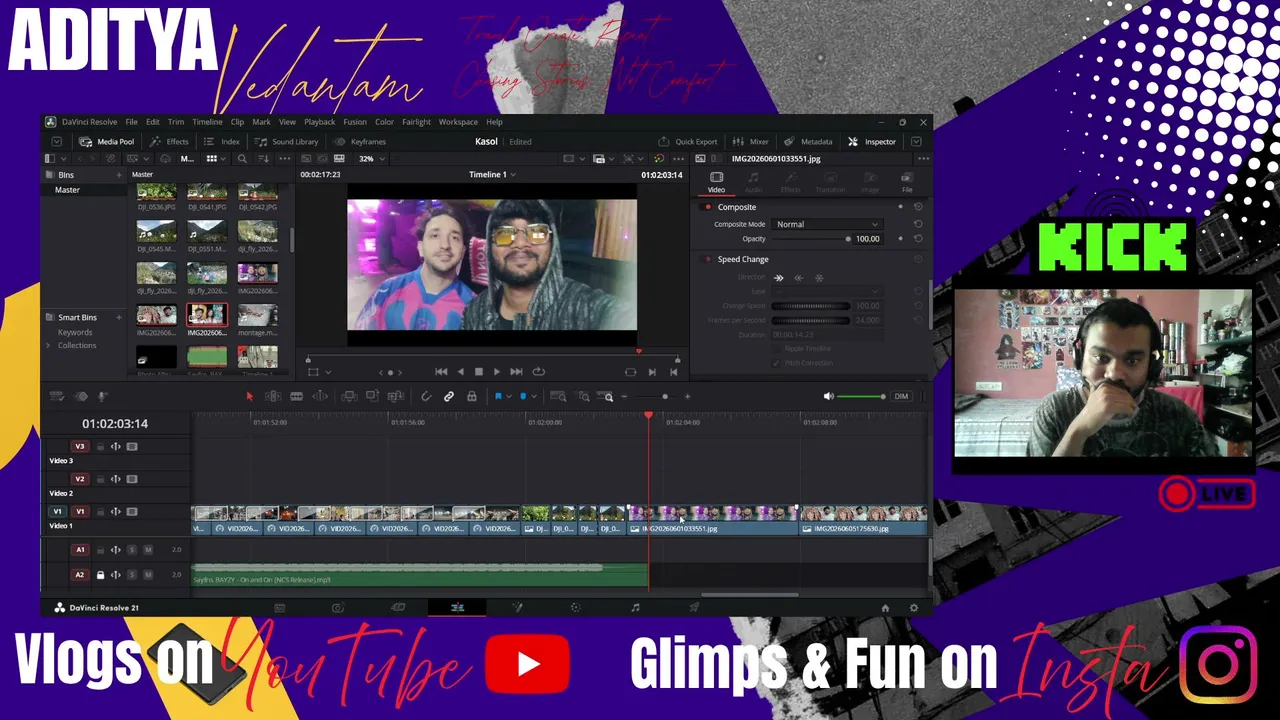Open the audio Mixer panel

pyautogui.click(x=751, y=142)
